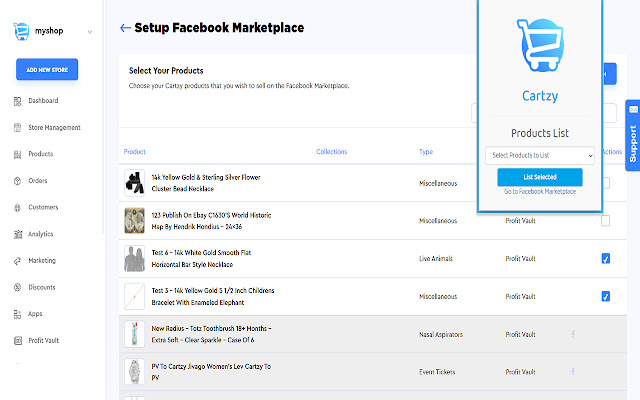
Task: Sort by the Product column header
Action: point(135,152)
